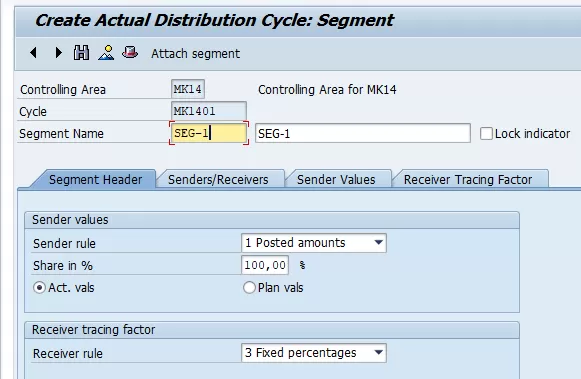Click the overview mountain-person icon

pyautogui.click(x=106, y=53)
